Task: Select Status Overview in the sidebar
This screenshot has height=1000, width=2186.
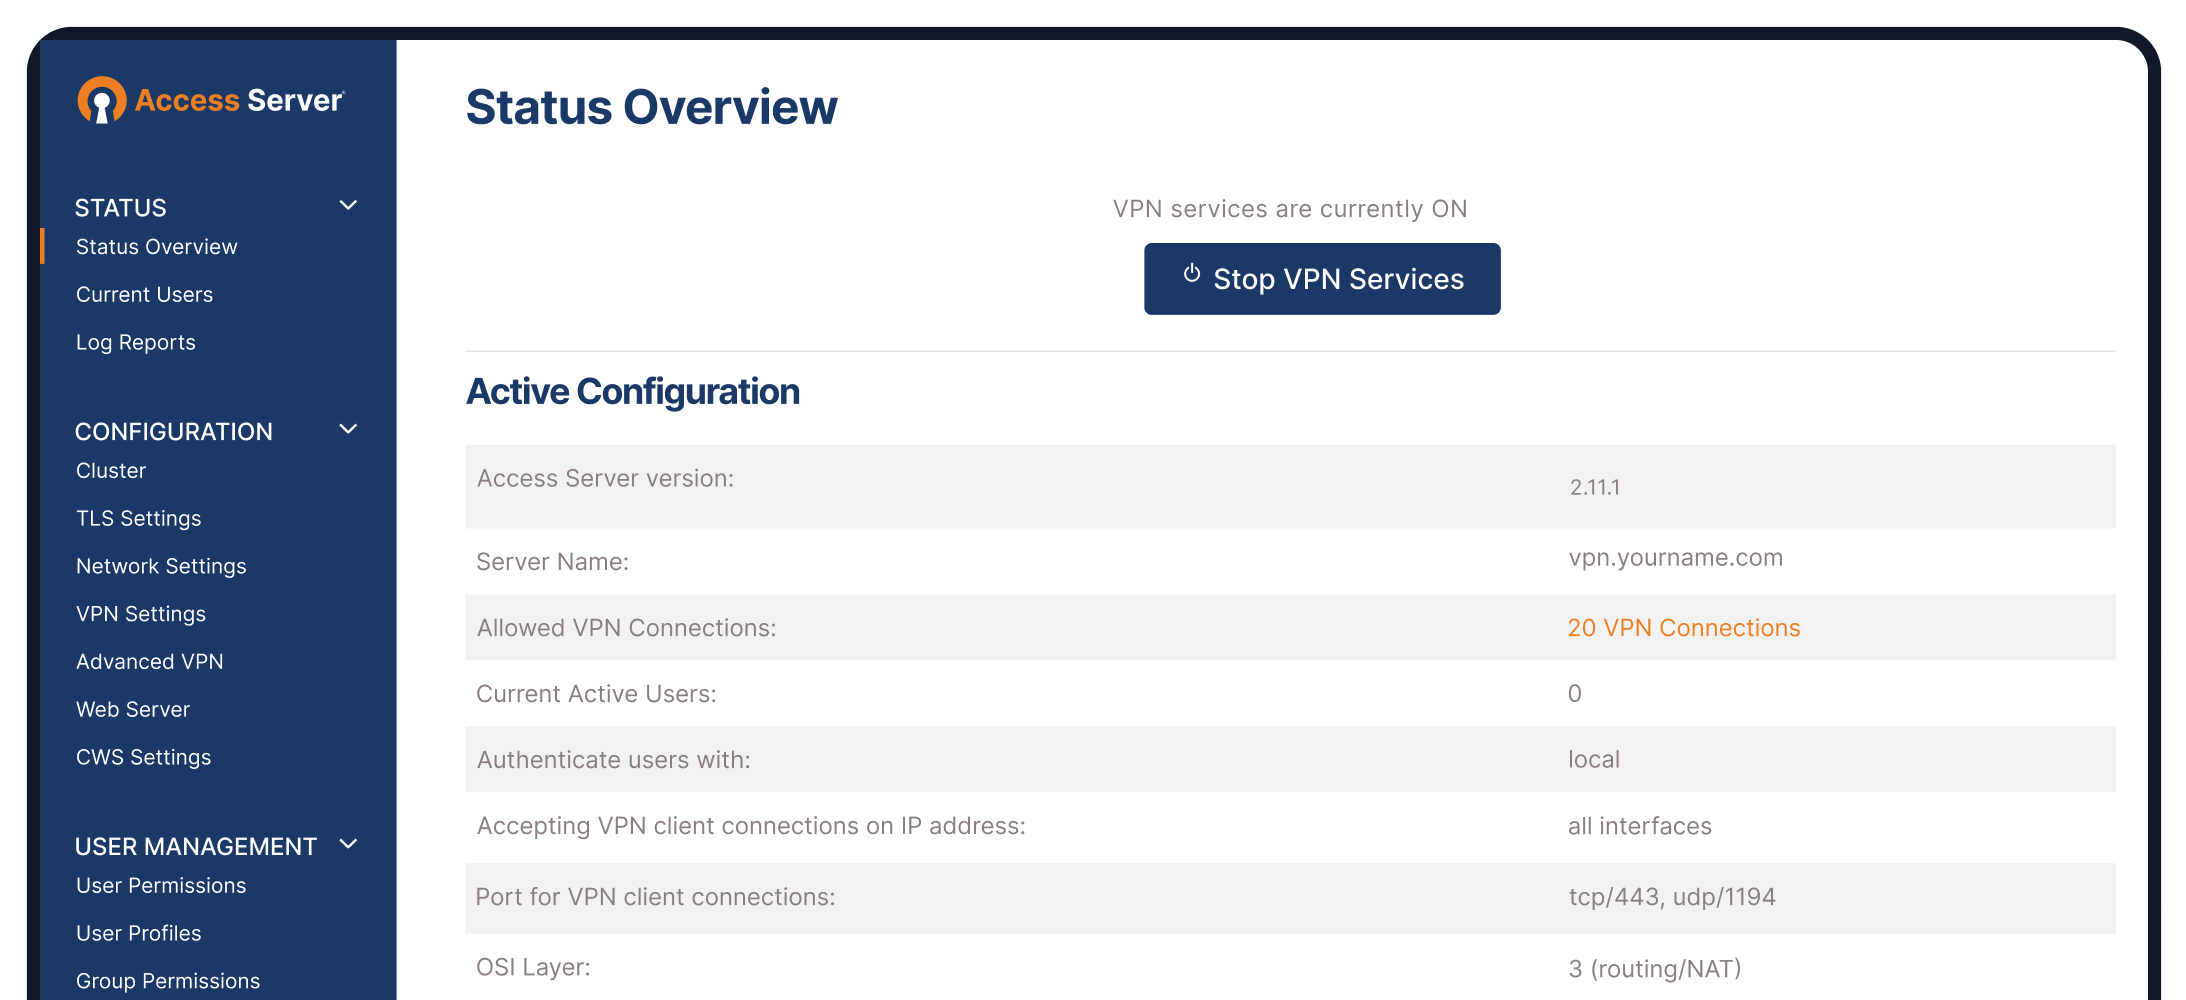Action: pyautogui.click(x=156, y=246)
